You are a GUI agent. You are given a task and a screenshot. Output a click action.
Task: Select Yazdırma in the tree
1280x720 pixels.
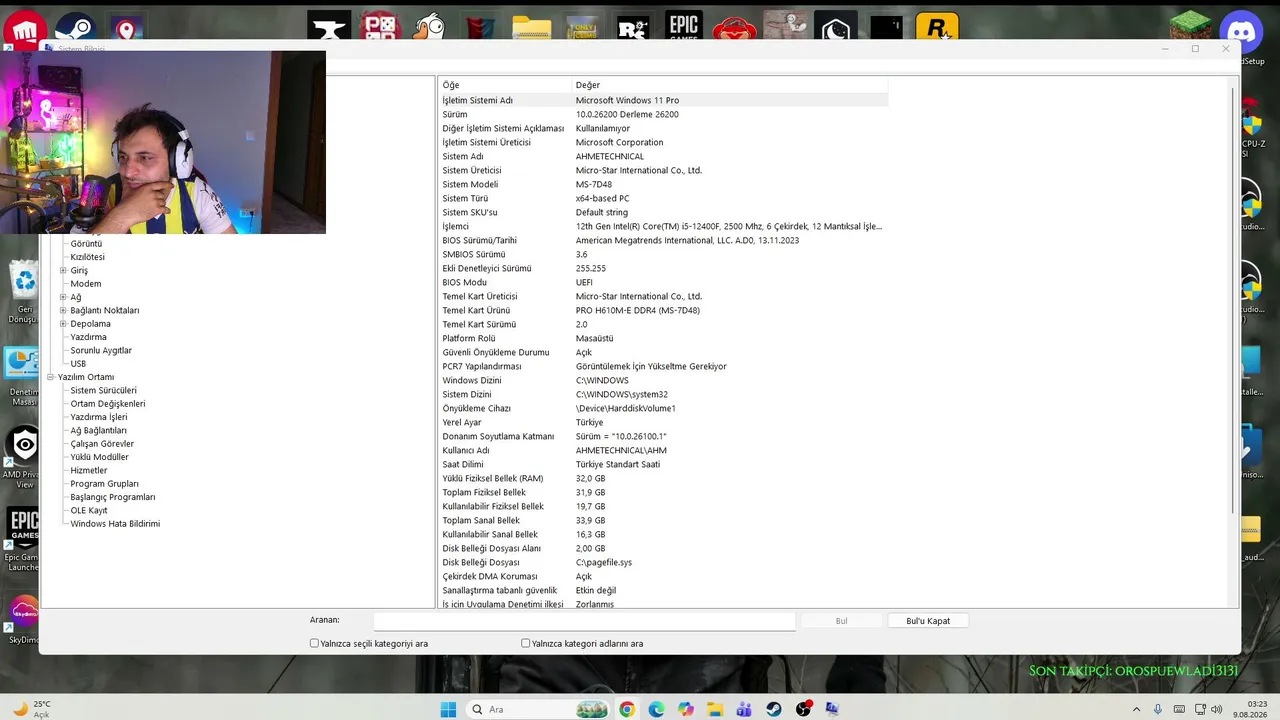pyautogui.click(x=88, y=337)
